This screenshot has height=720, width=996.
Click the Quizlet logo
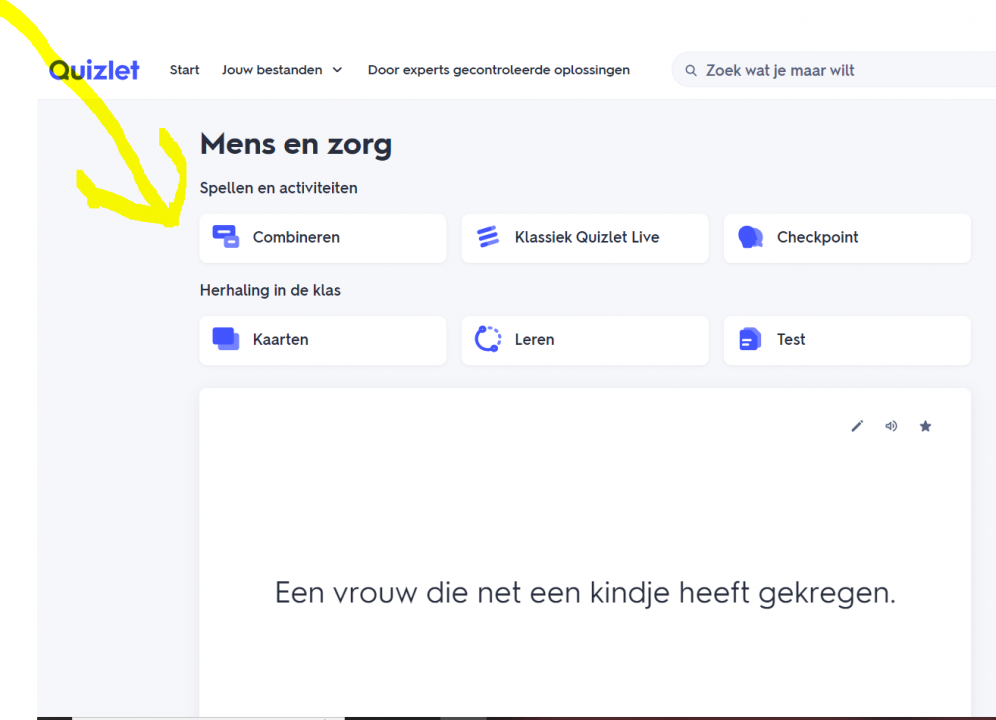point(93,69)
